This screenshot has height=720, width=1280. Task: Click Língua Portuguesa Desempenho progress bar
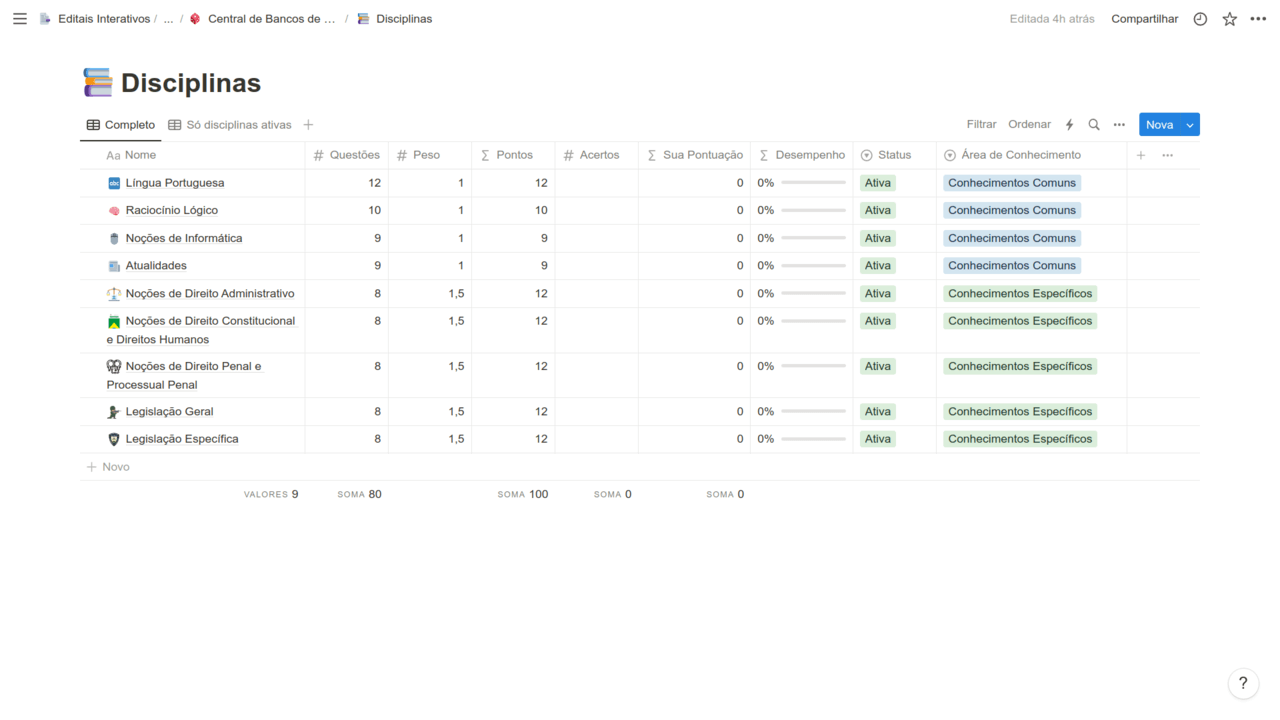(x=813, y=183)
